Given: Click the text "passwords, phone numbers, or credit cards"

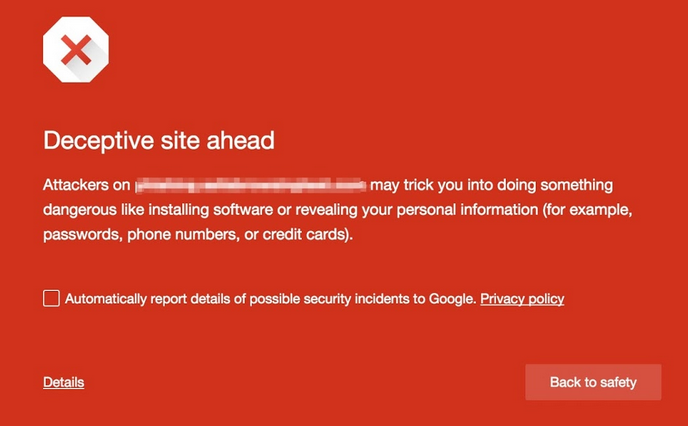Looking at the screenshot, I should coord(196,236).
